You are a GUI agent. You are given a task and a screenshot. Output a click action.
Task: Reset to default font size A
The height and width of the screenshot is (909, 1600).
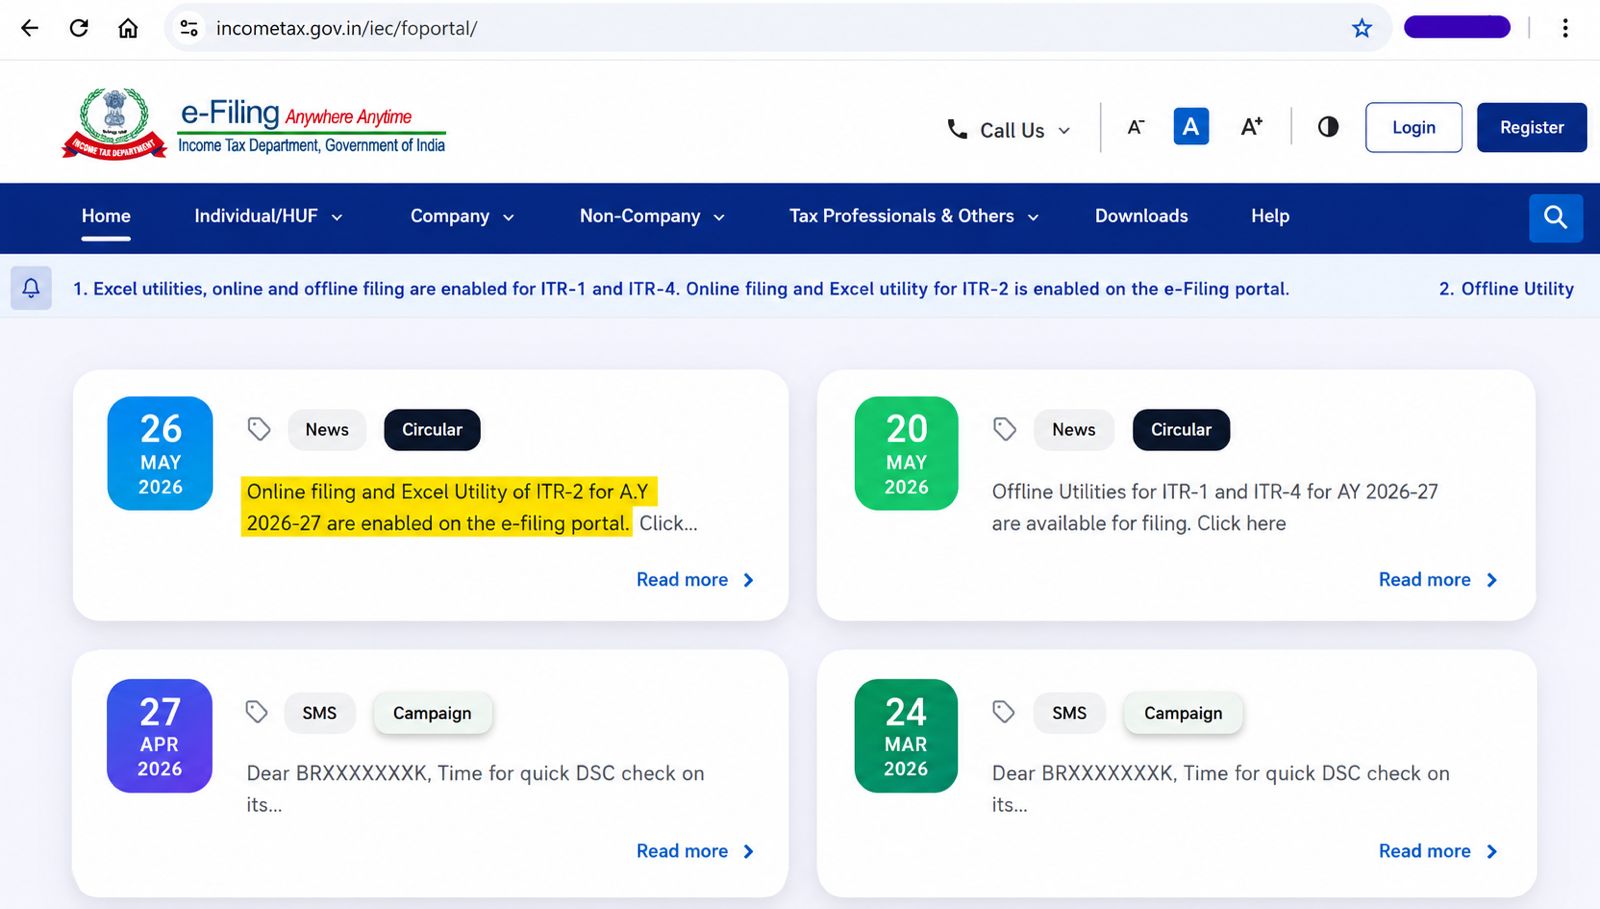pos(1190,127)
